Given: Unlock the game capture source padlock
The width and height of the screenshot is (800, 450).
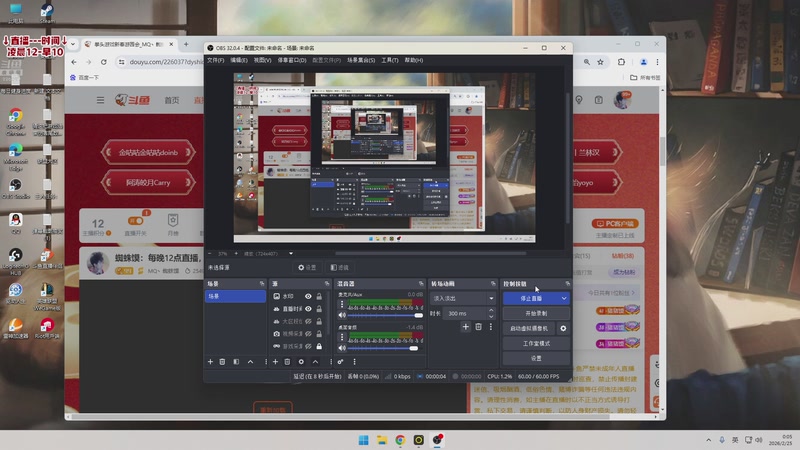Looking at the screenshot, I should [319, 346].
